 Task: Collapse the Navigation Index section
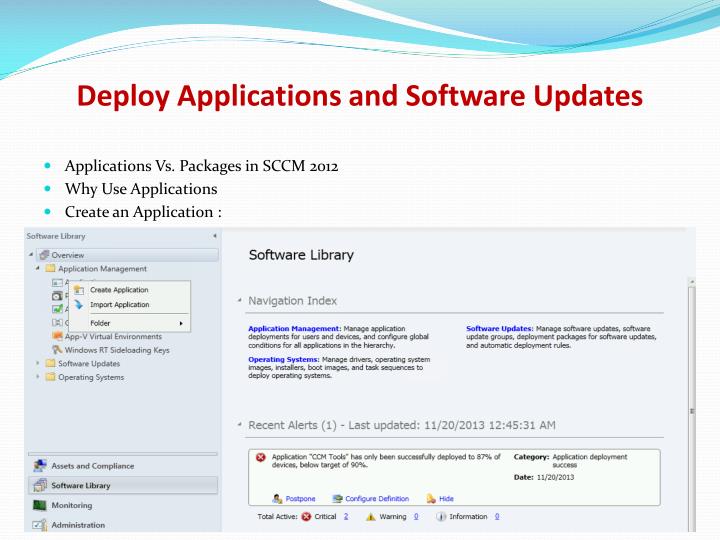pos(240,300)
